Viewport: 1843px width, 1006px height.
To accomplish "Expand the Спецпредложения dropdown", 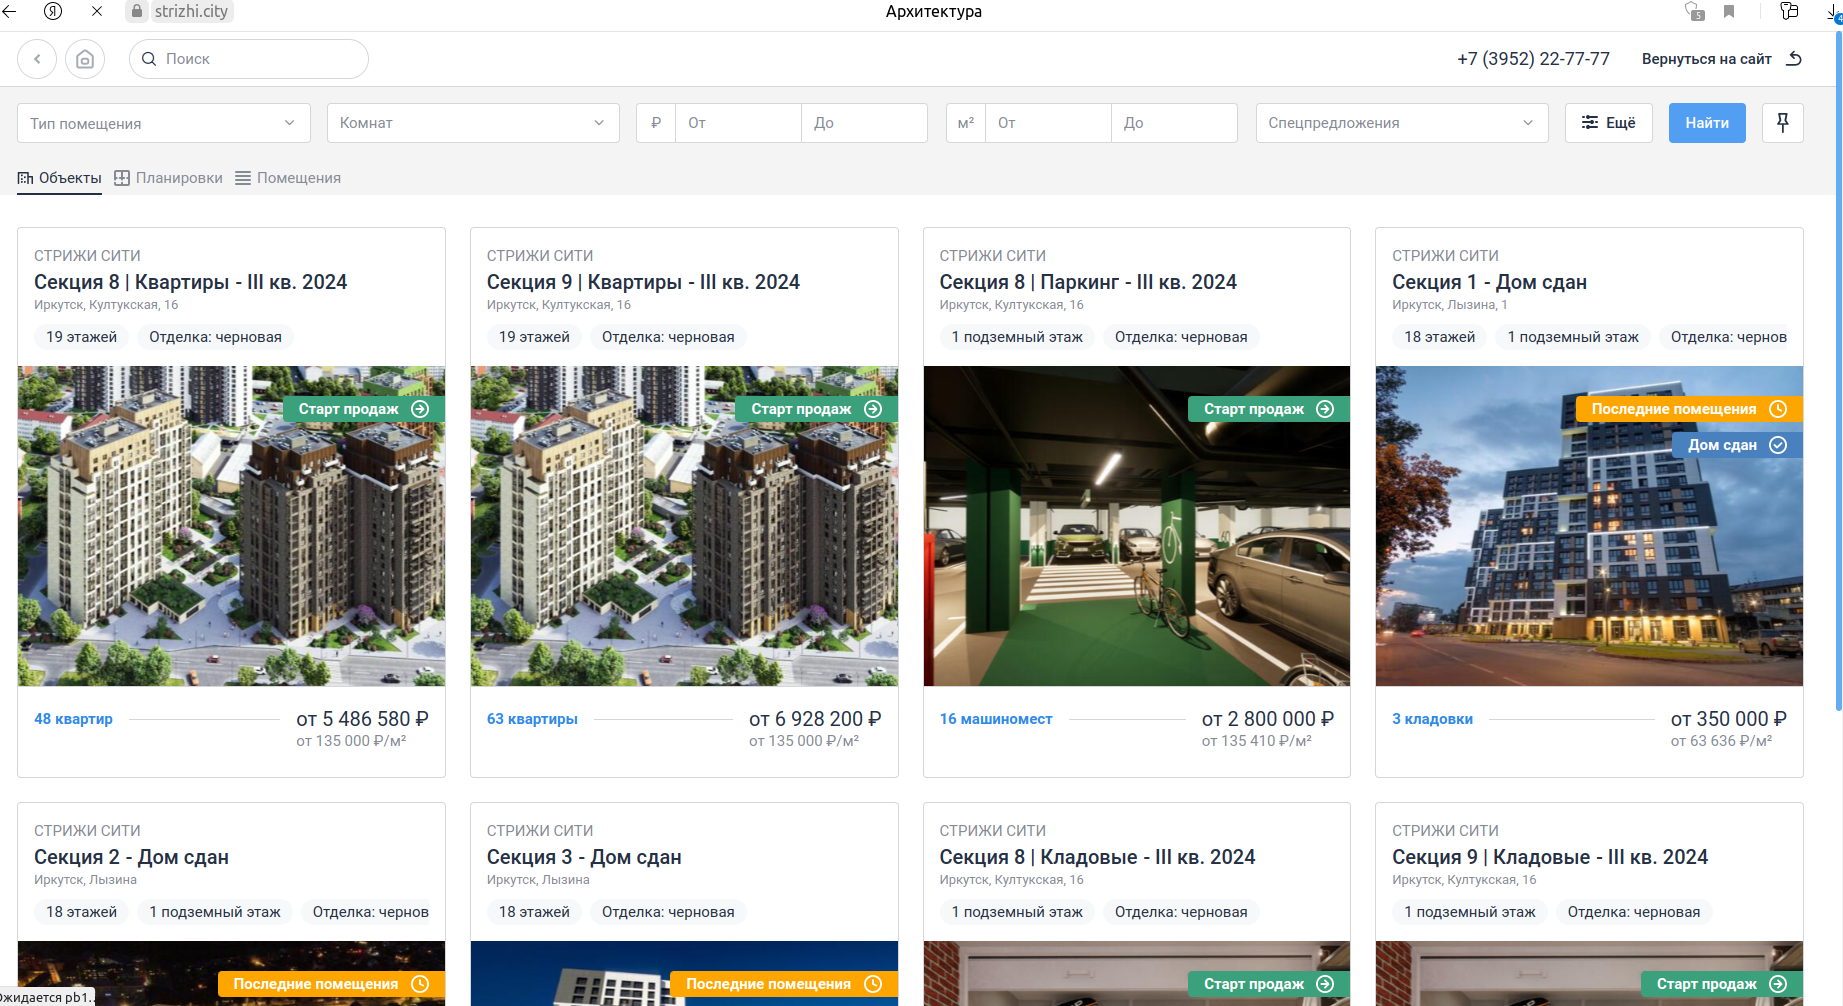I will [x=1402, y=123].
